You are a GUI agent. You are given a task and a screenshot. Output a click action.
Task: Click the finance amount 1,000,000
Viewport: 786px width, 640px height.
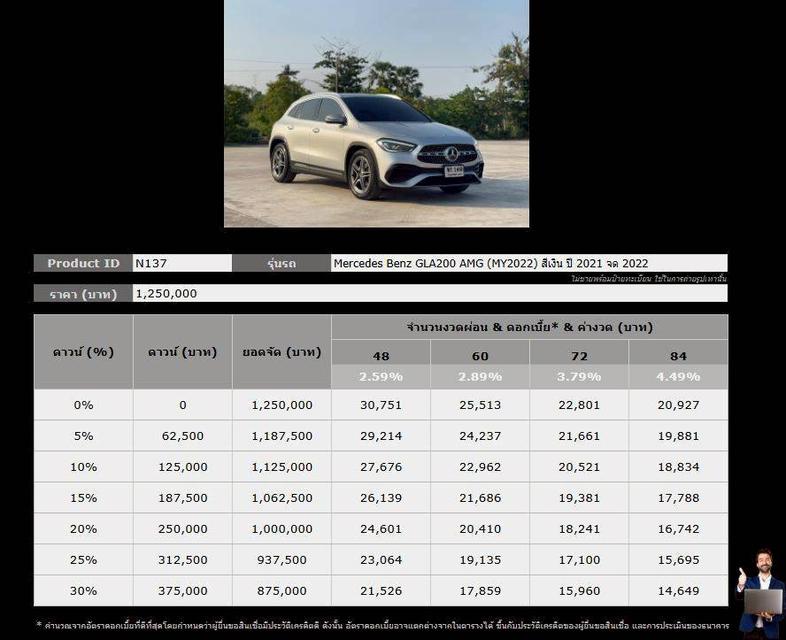(x=282, y=529)
